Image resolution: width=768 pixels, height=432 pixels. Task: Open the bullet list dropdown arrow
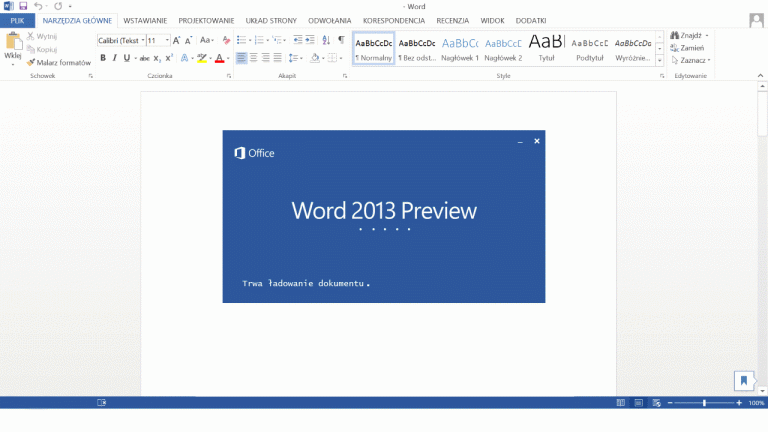tap(250, 41)
